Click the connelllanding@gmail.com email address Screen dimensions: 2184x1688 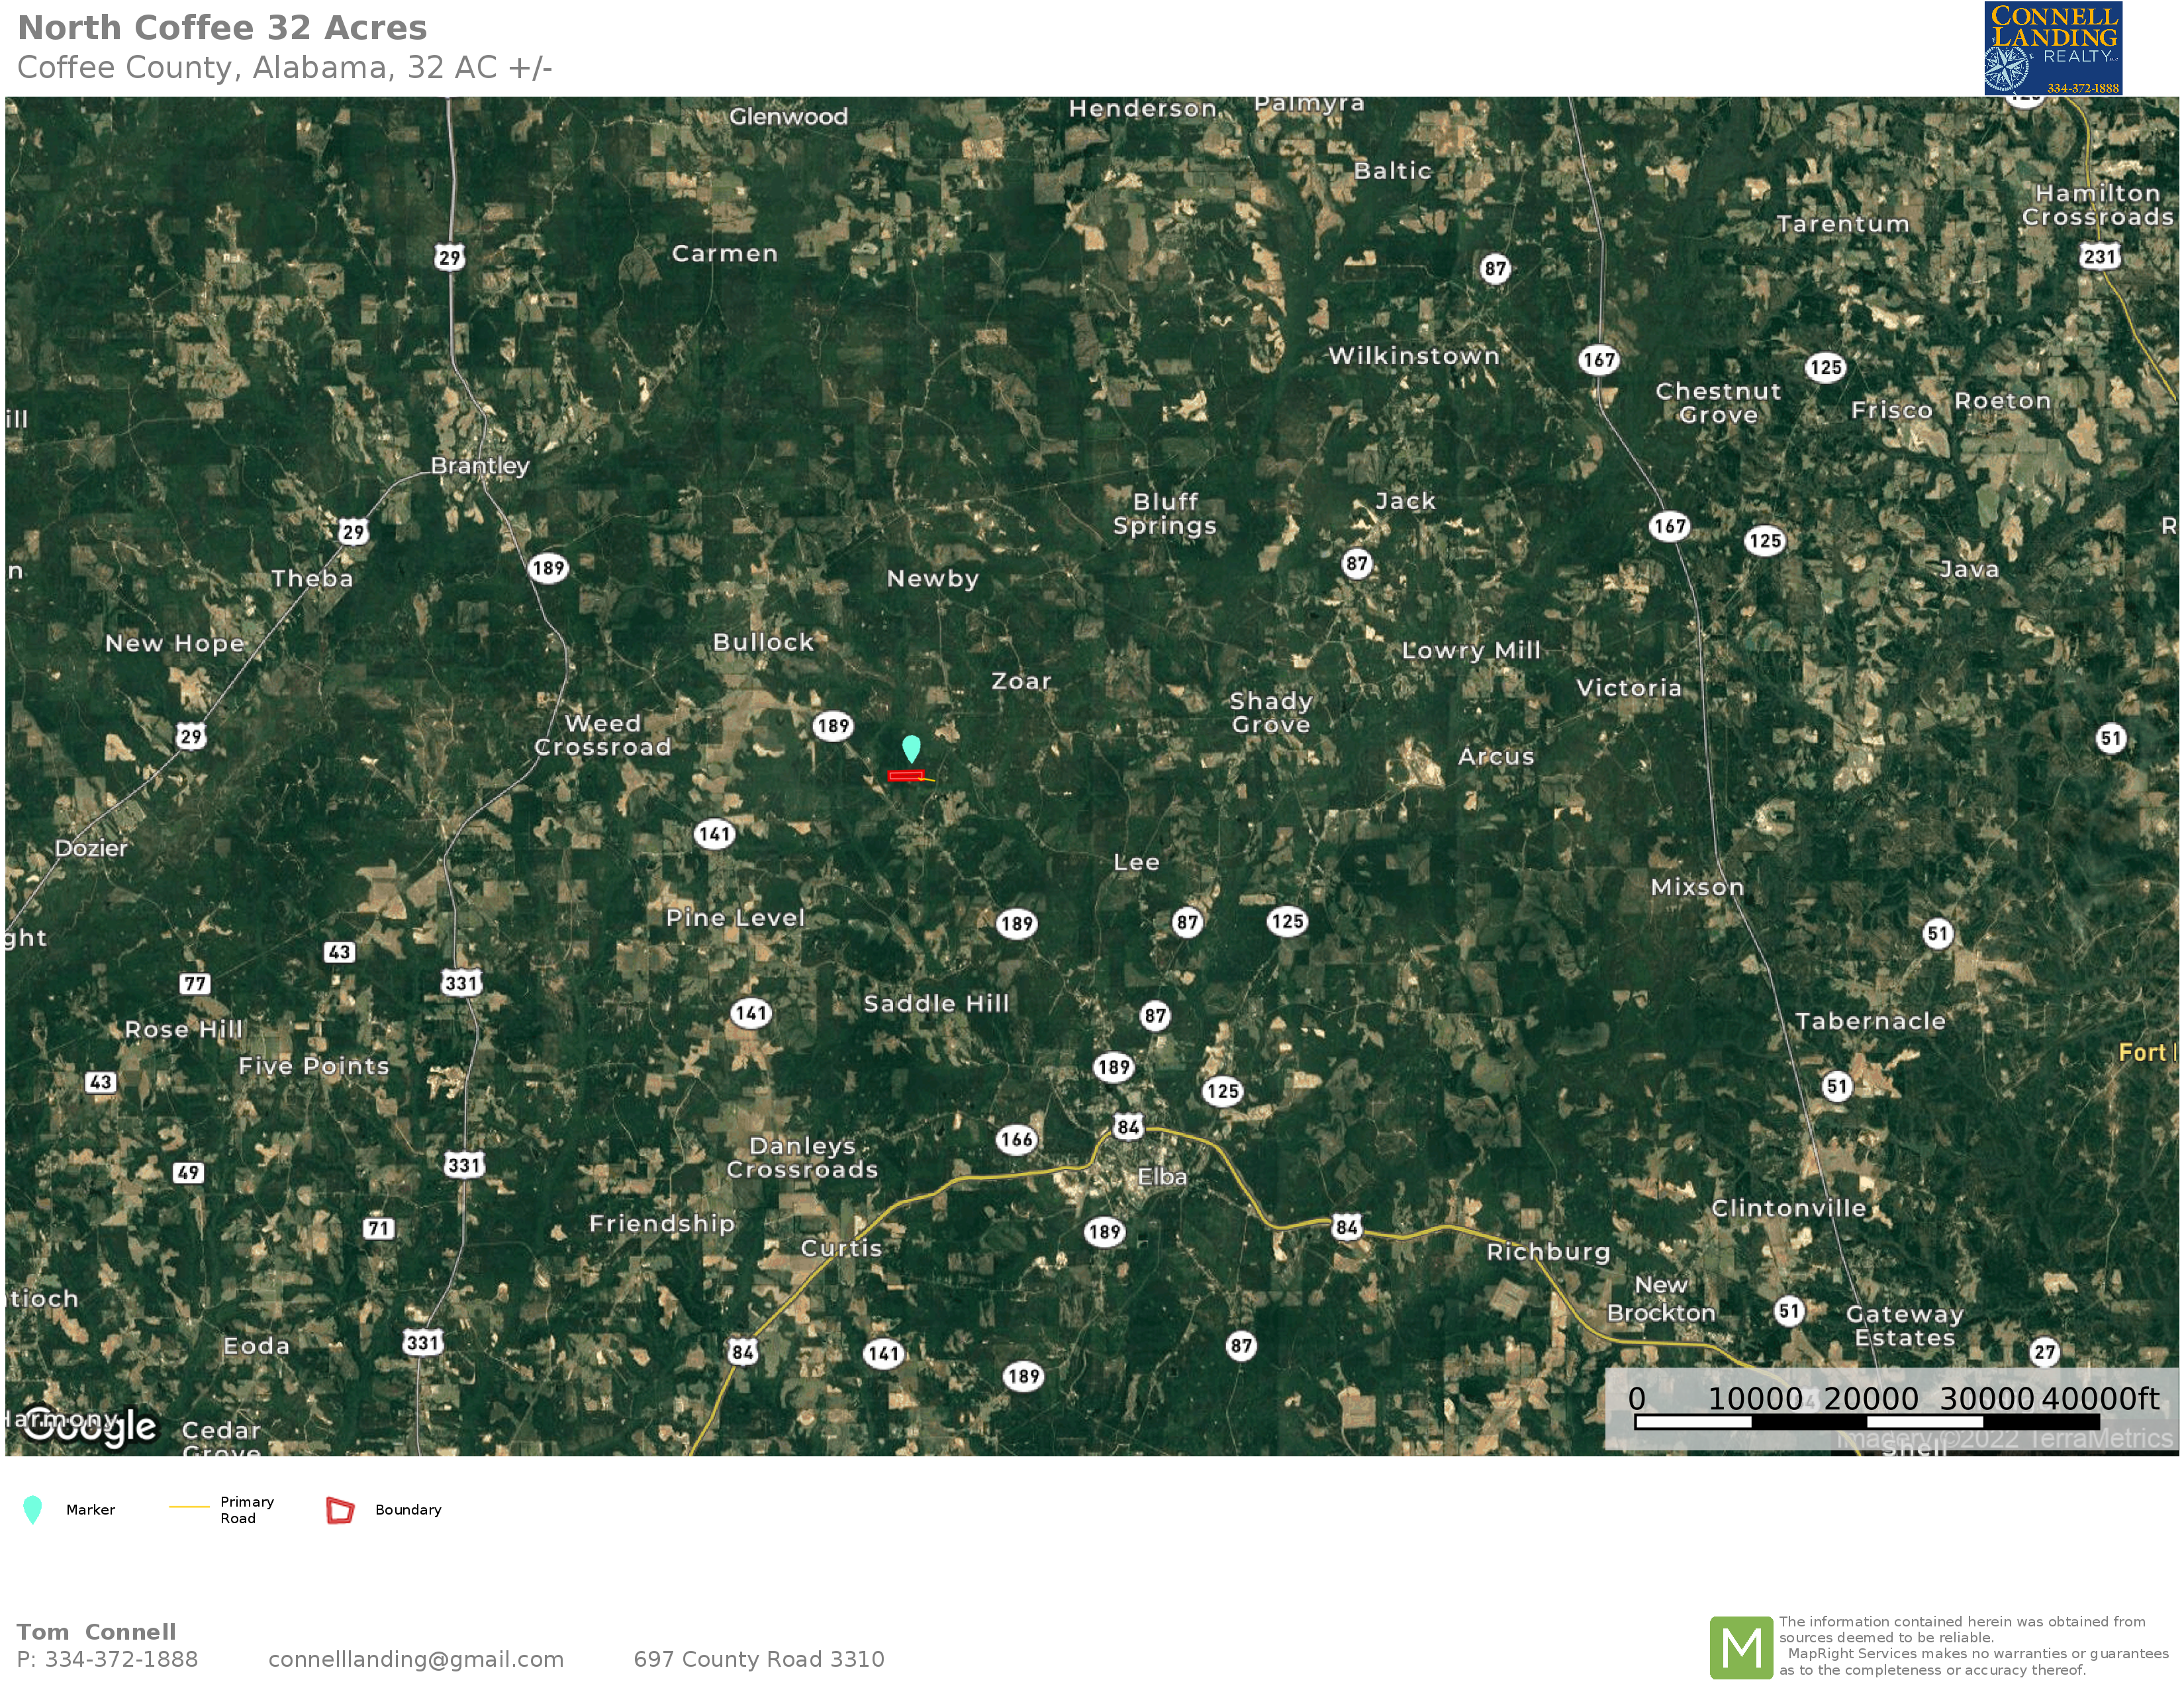416,1659
